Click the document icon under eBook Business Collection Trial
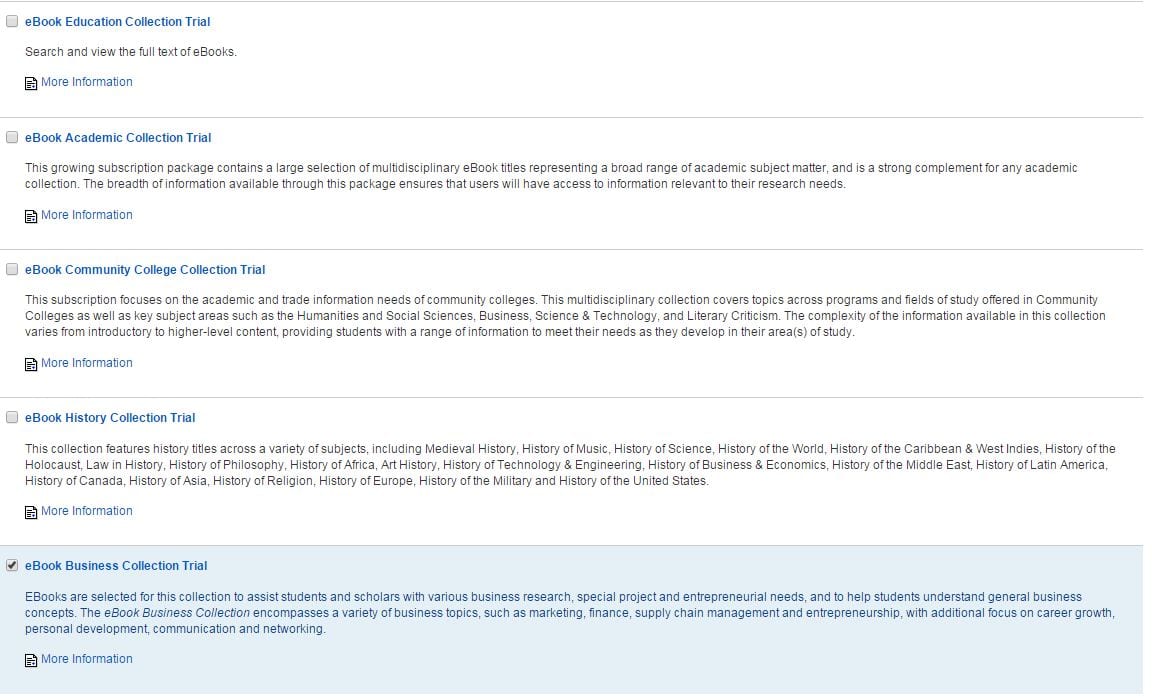Viewport: 1152px width, 700px height. (x=30, y=660)
